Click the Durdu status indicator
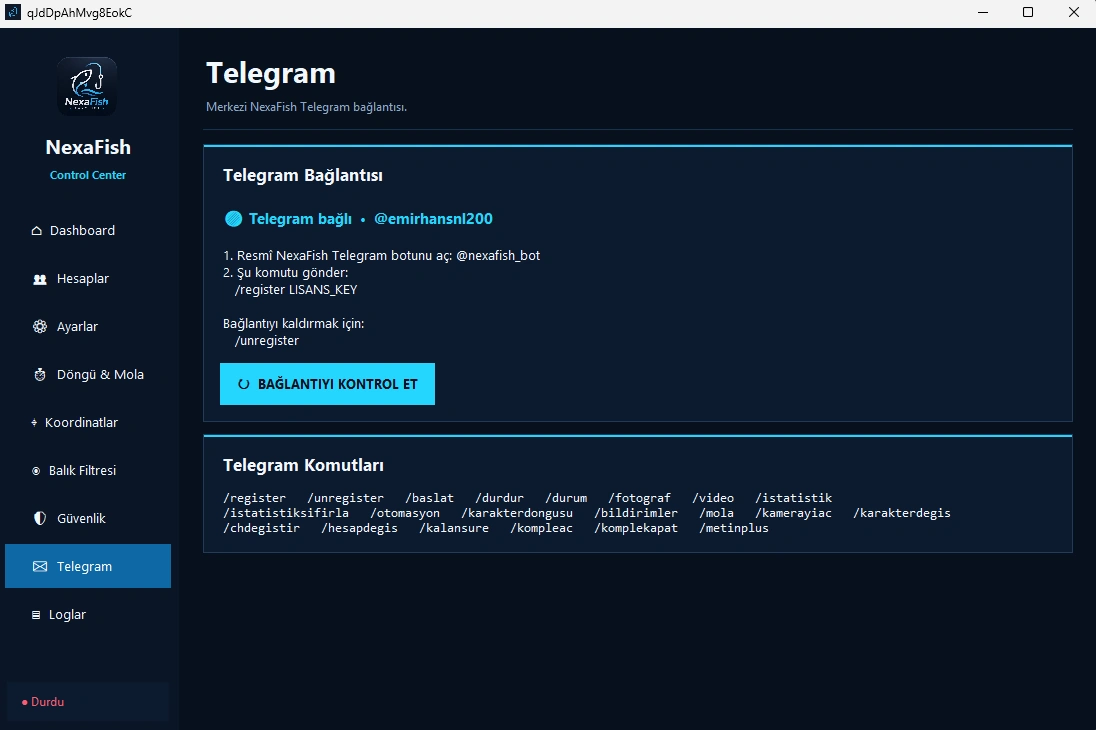This screenshot has height=730, width=1096. point(43,702)
